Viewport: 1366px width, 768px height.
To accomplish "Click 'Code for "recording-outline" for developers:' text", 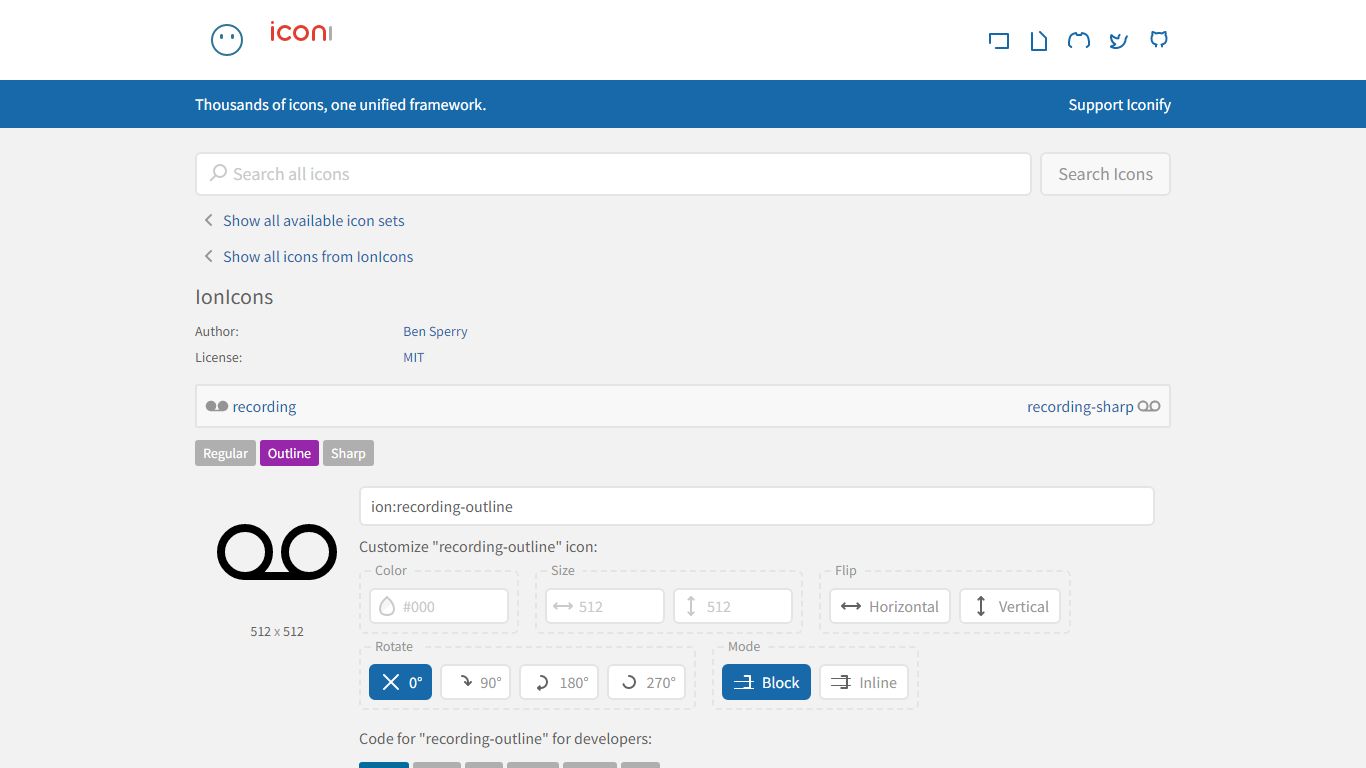I will tap(505, 738).
